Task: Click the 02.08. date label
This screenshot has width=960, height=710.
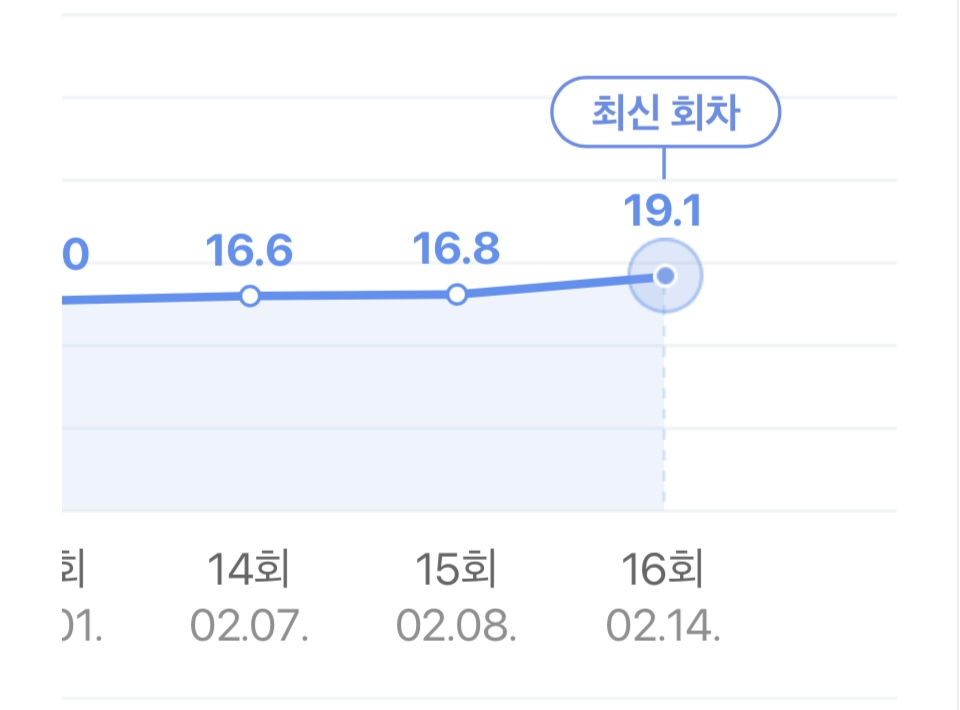Action: (457, 627)
